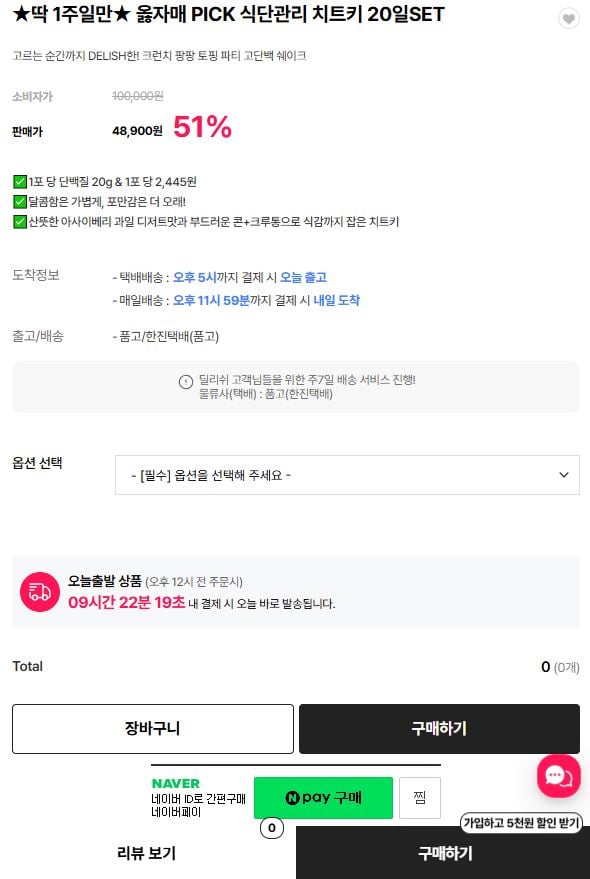Click the green checkmark beside 달콤함은 가볍게 line
This screenshot has width=590, height=879.
click(20, 201)
